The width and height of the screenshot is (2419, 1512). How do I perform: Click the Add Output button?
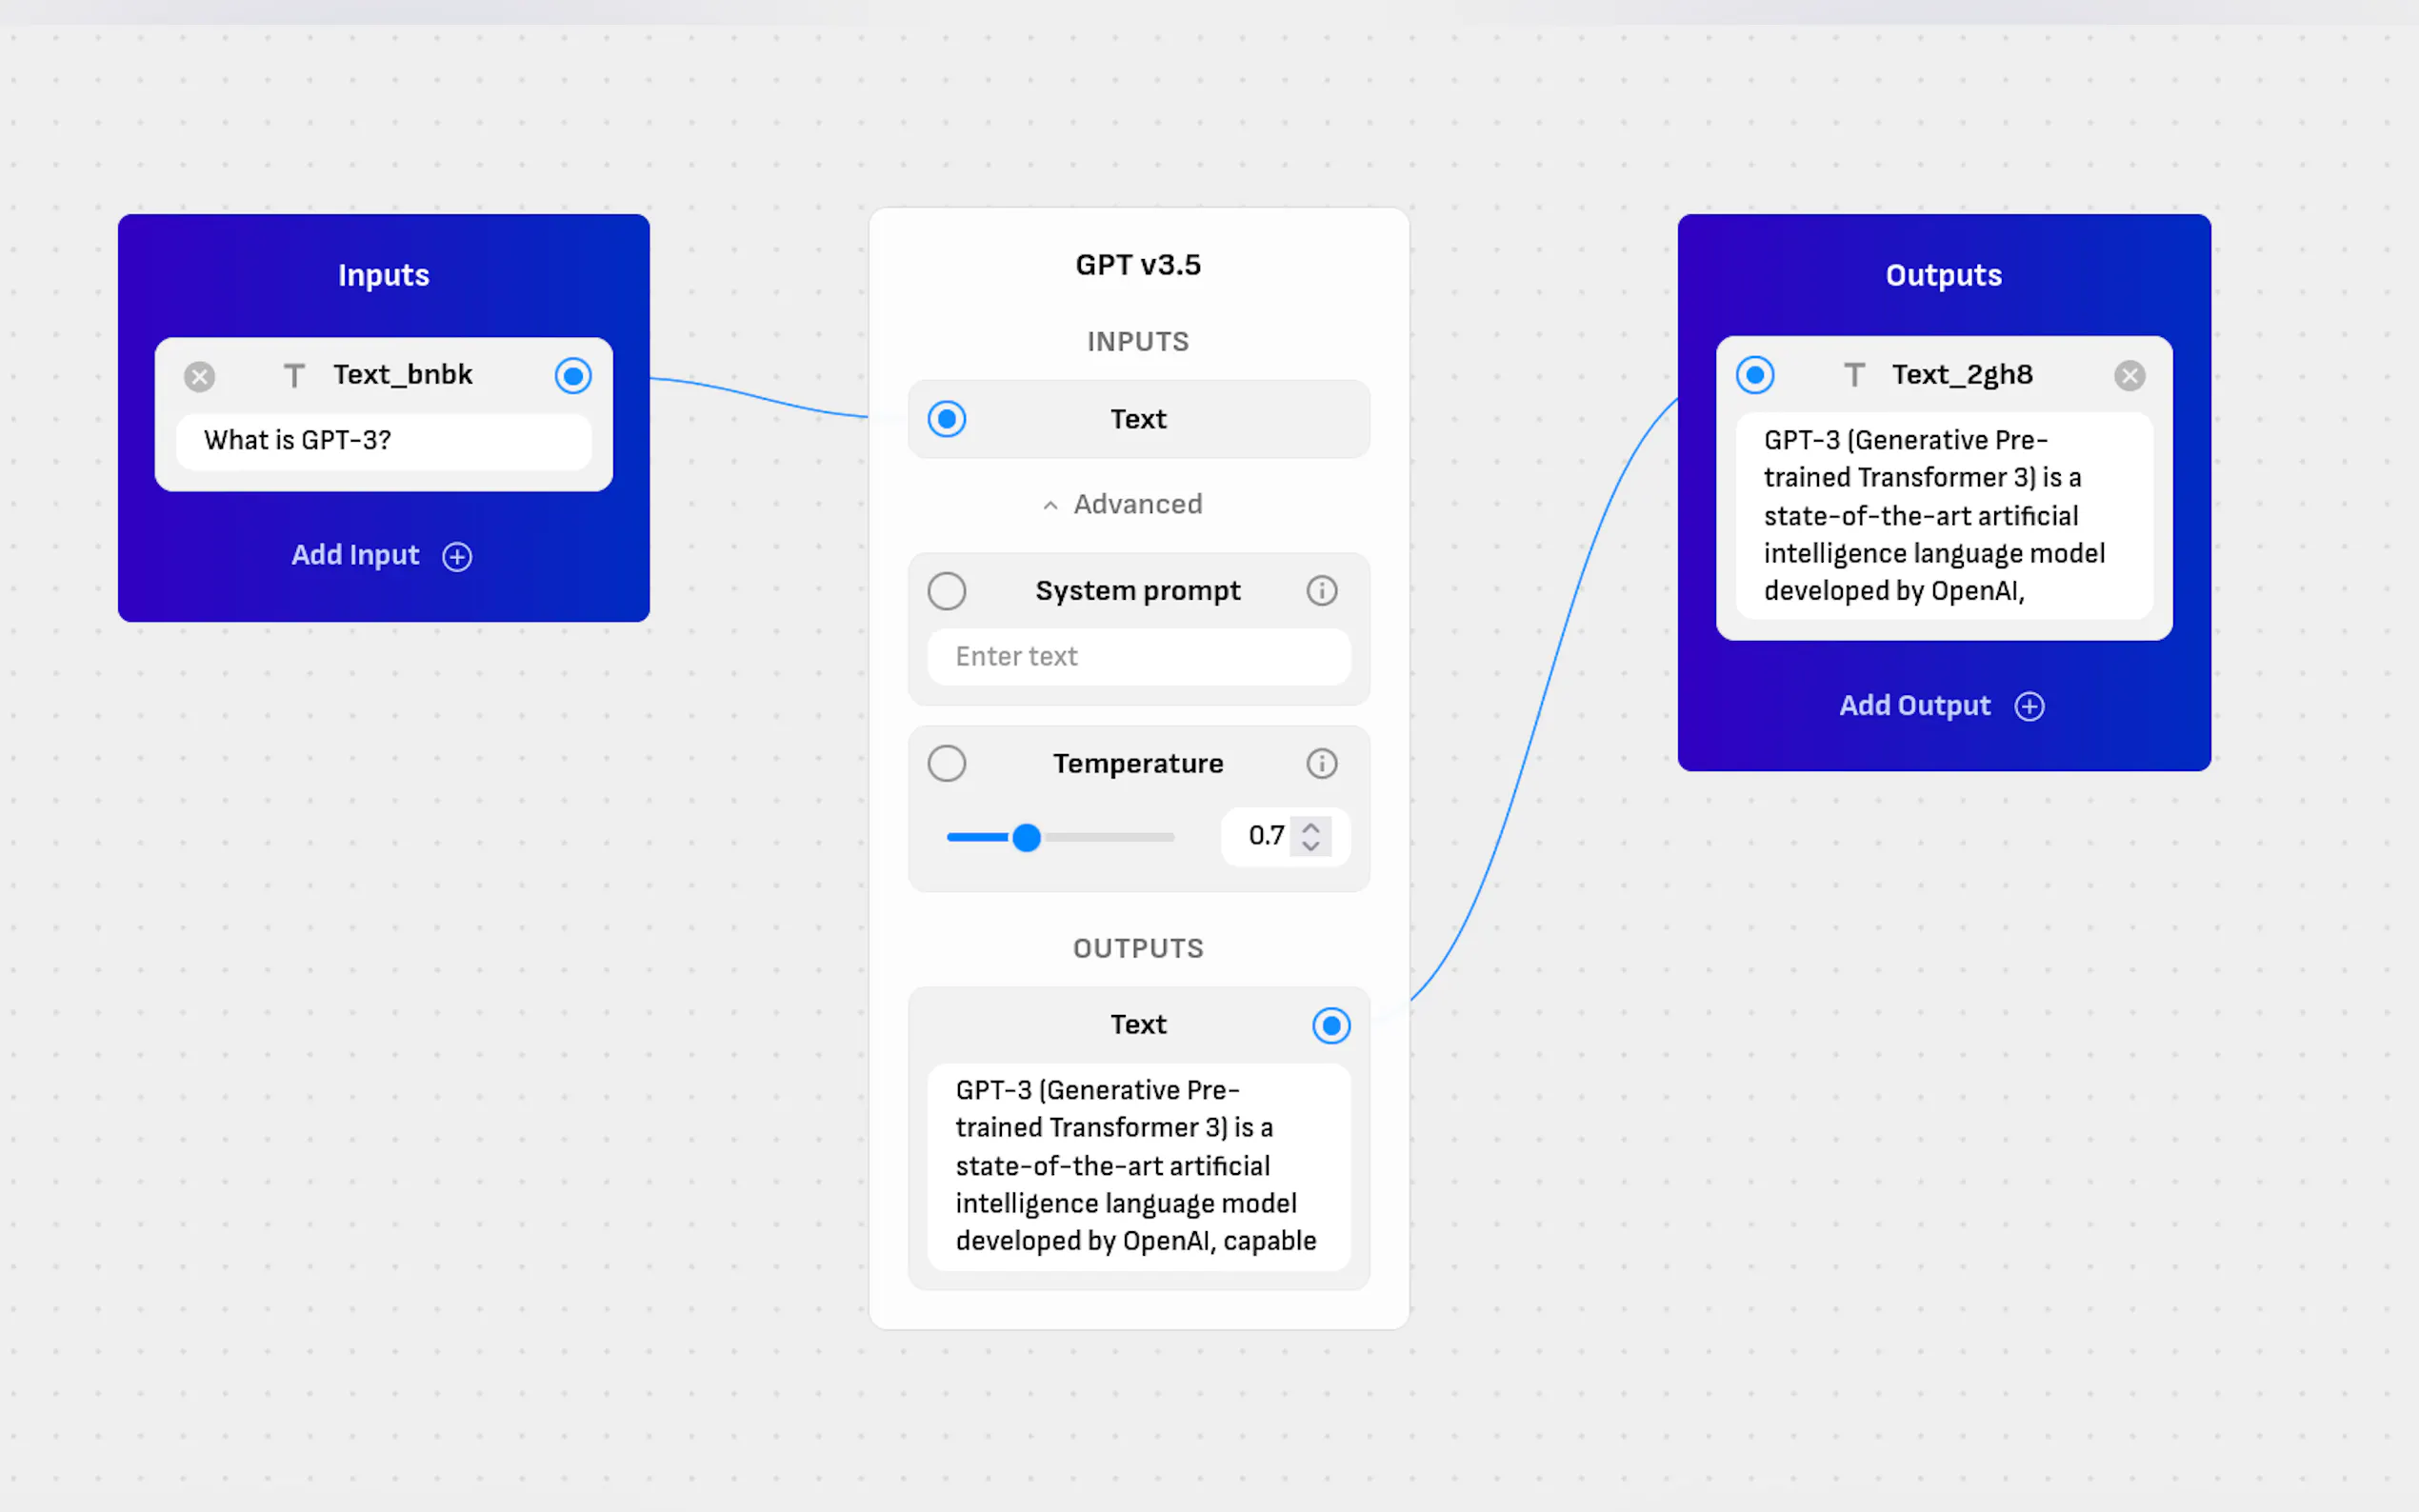point(1914,706)
